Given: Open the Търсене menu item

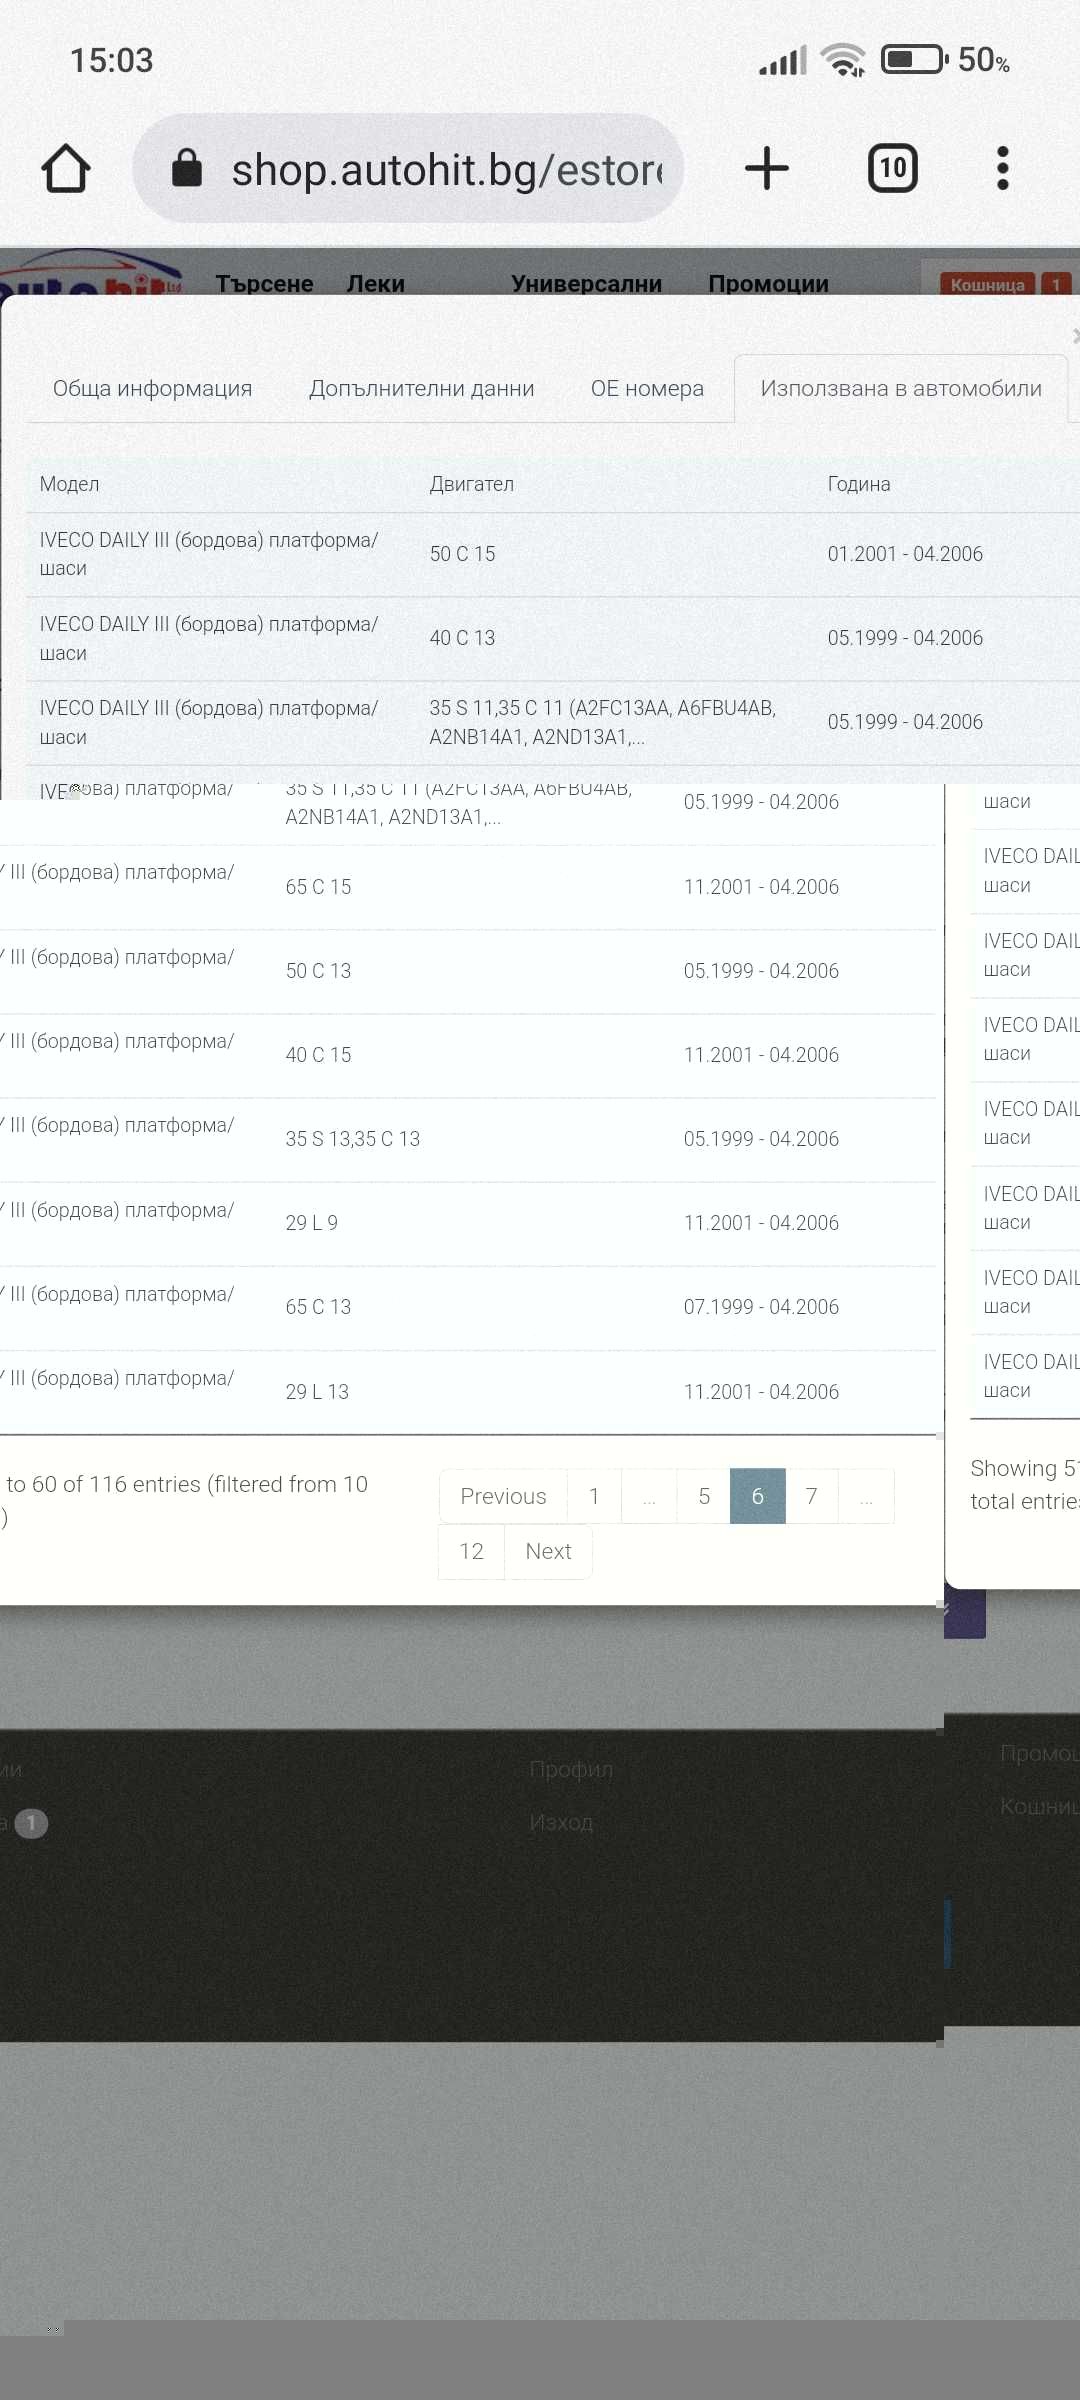Looking at the screenshot, I should pos(265,283).
